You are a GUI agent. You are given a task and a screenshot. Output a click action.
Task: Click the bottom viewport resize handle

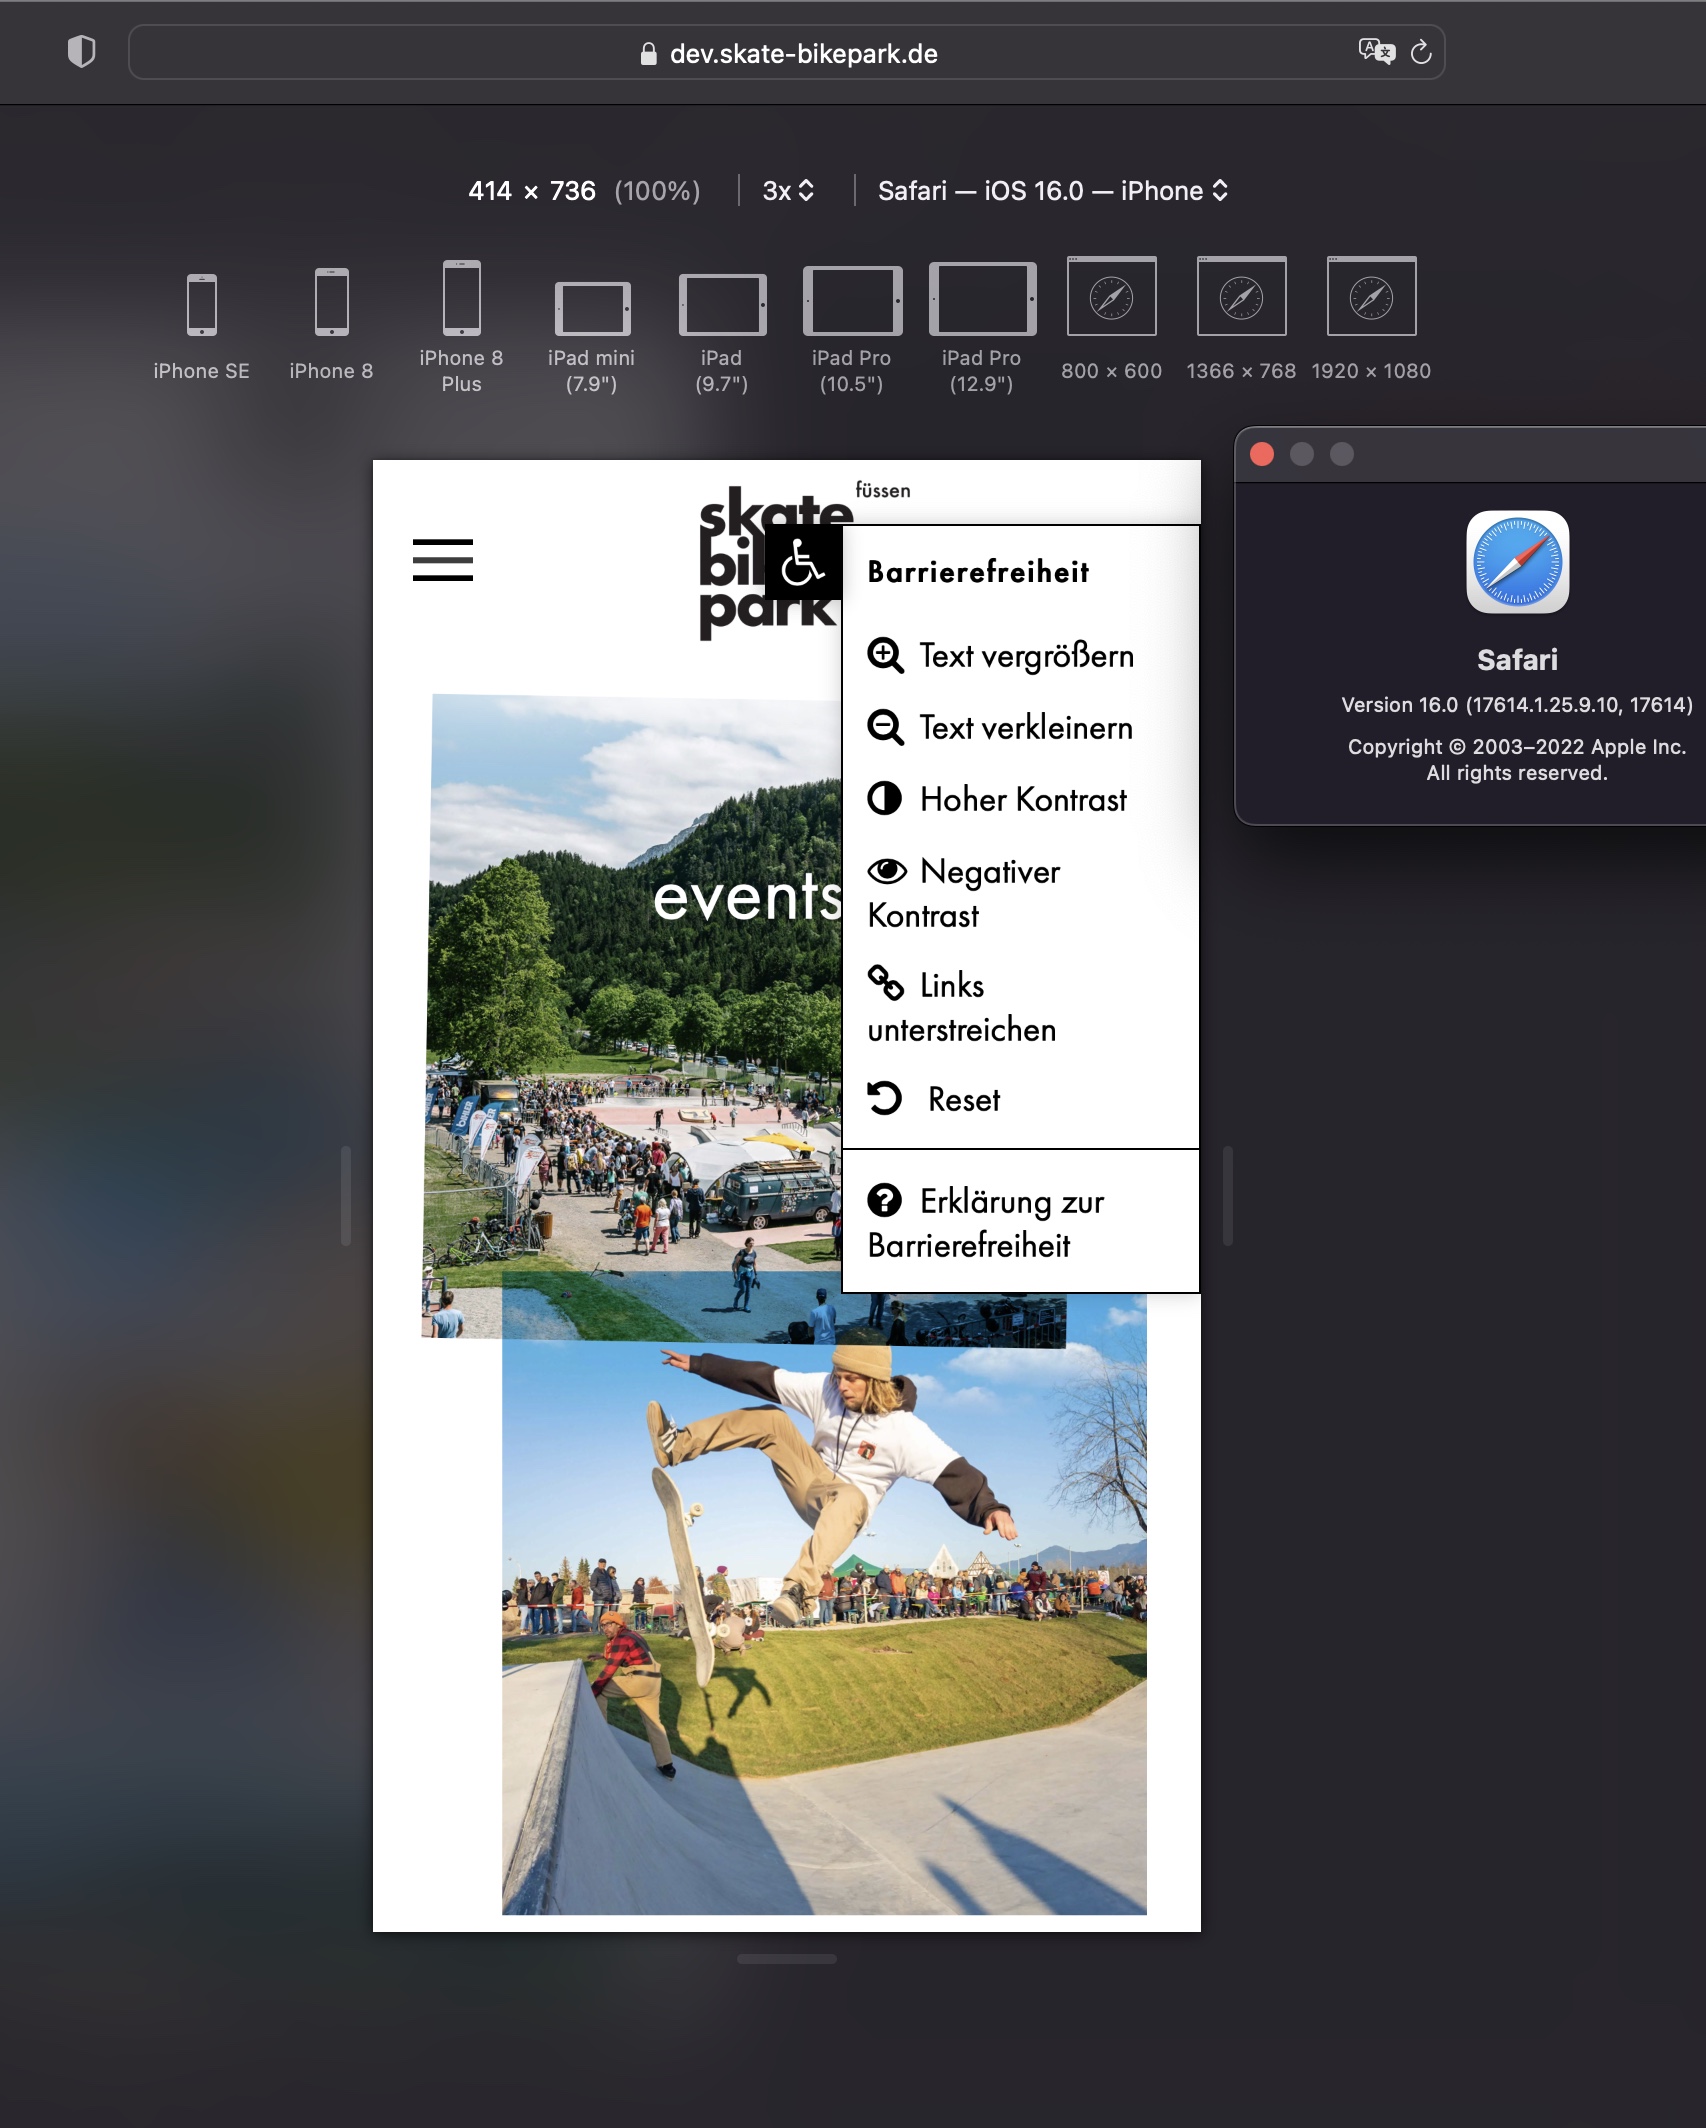[787, 1959]
